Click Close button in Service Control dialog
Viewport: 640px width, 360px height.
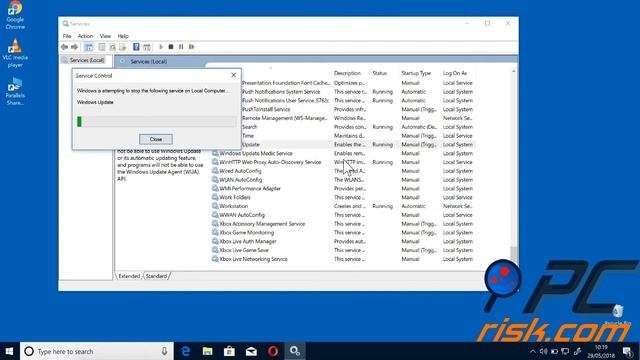click(x=156, y=139)
